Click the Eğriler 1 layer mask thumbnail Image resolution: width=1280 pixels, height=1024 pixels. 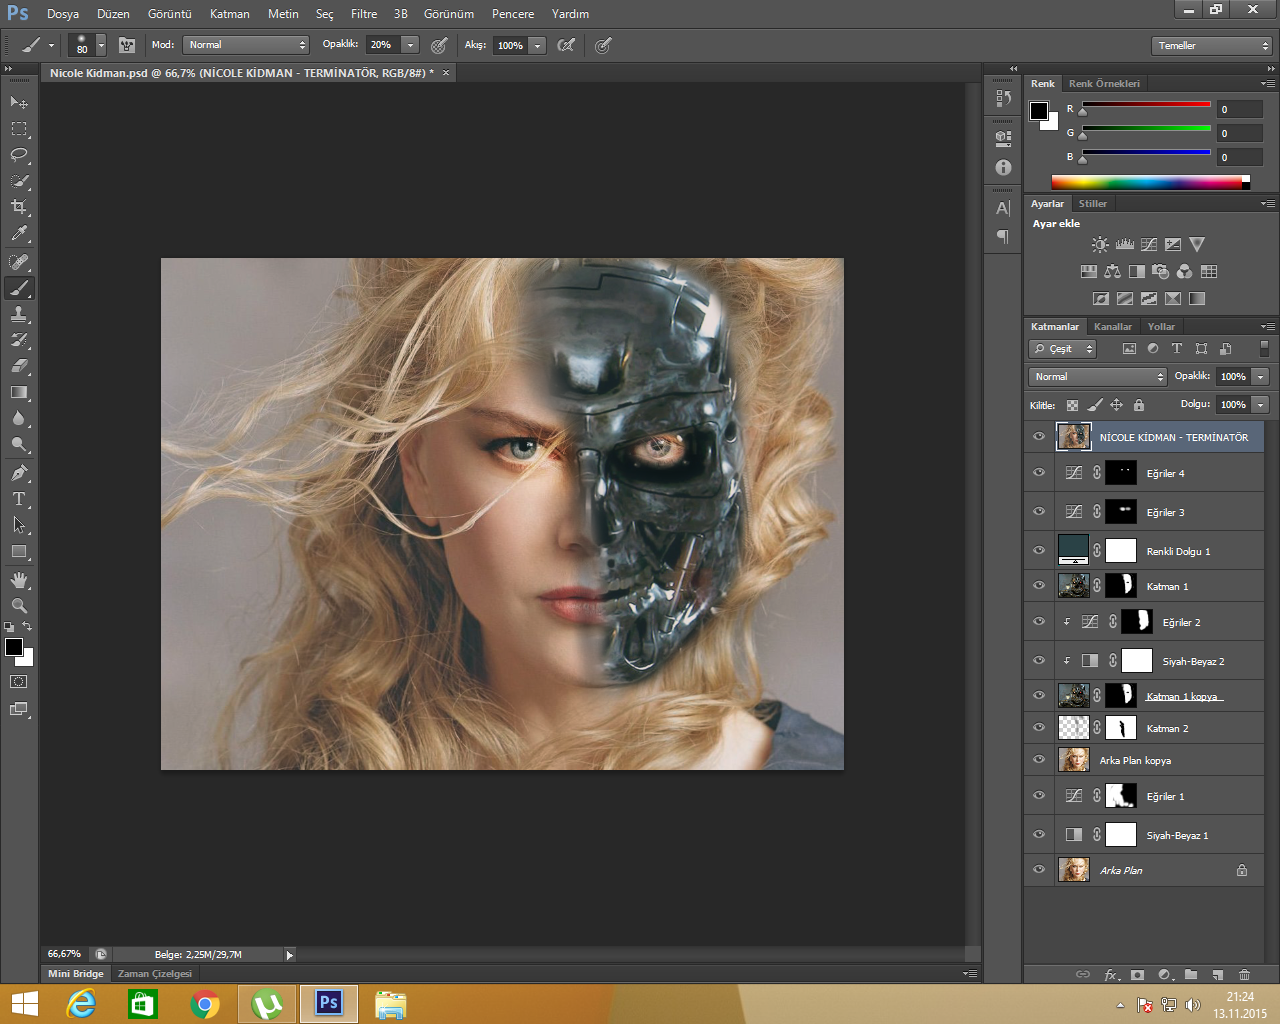click(x=1121, y=796)
